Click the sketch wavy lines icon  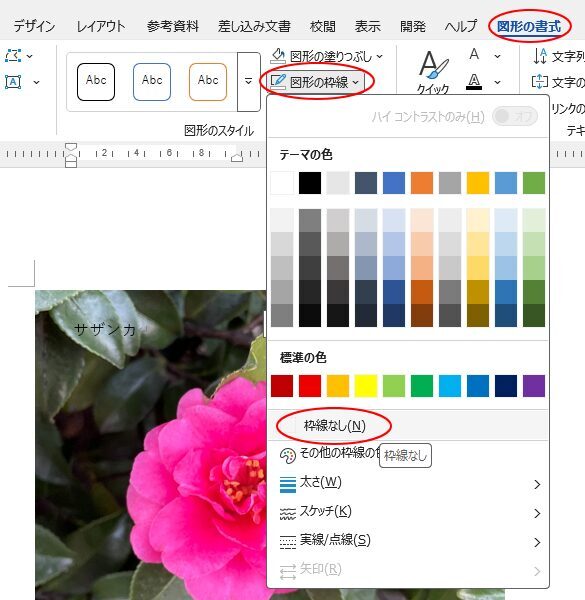(x=288, y=513)
